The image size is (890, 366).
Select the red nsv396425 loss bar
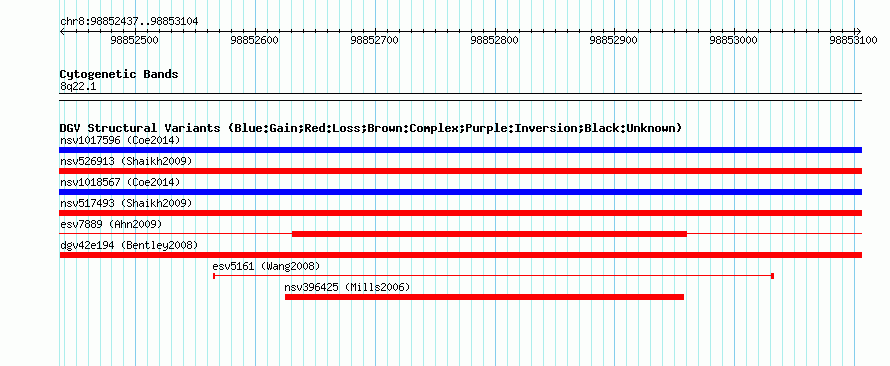[484, 297]
